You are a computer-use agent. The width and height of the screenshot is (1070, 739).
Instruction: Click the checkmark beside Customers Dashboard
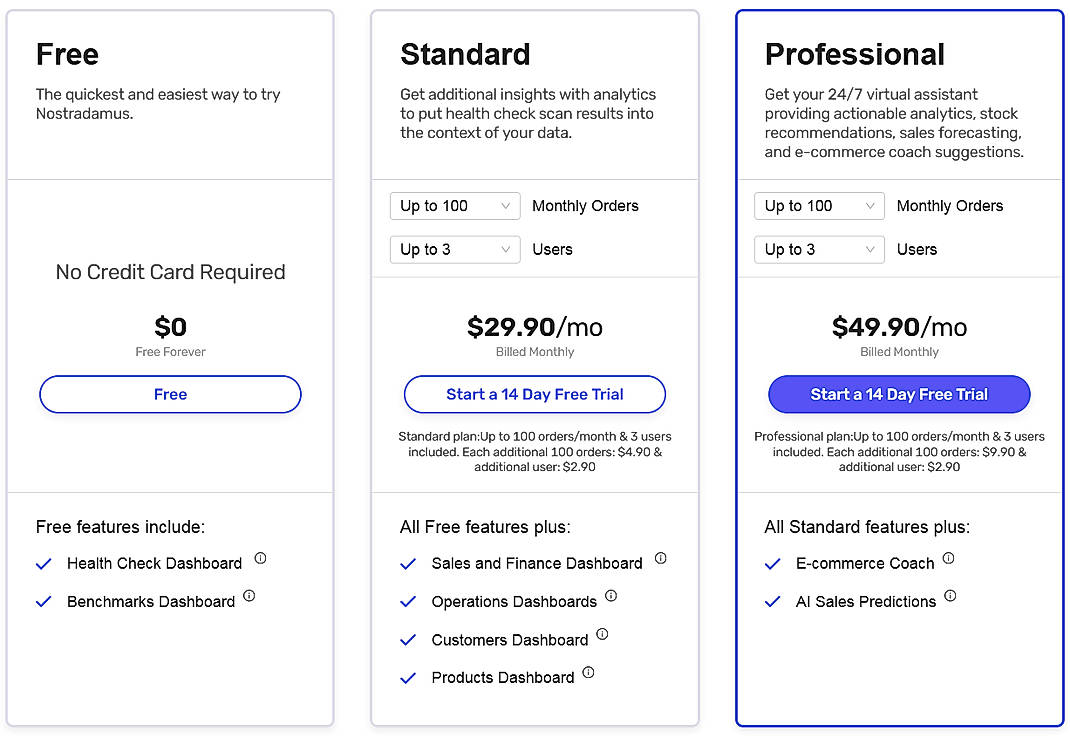coord(408,640)
